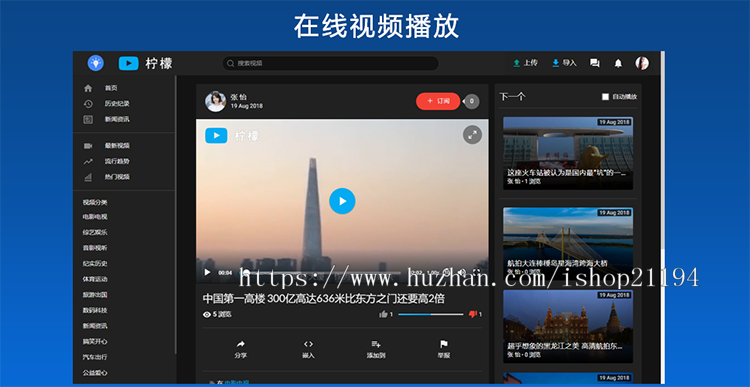Open 热门视频 hot videos
This screenshot has width=750, height=387.
pyautogui.click(x=117, y=177)
